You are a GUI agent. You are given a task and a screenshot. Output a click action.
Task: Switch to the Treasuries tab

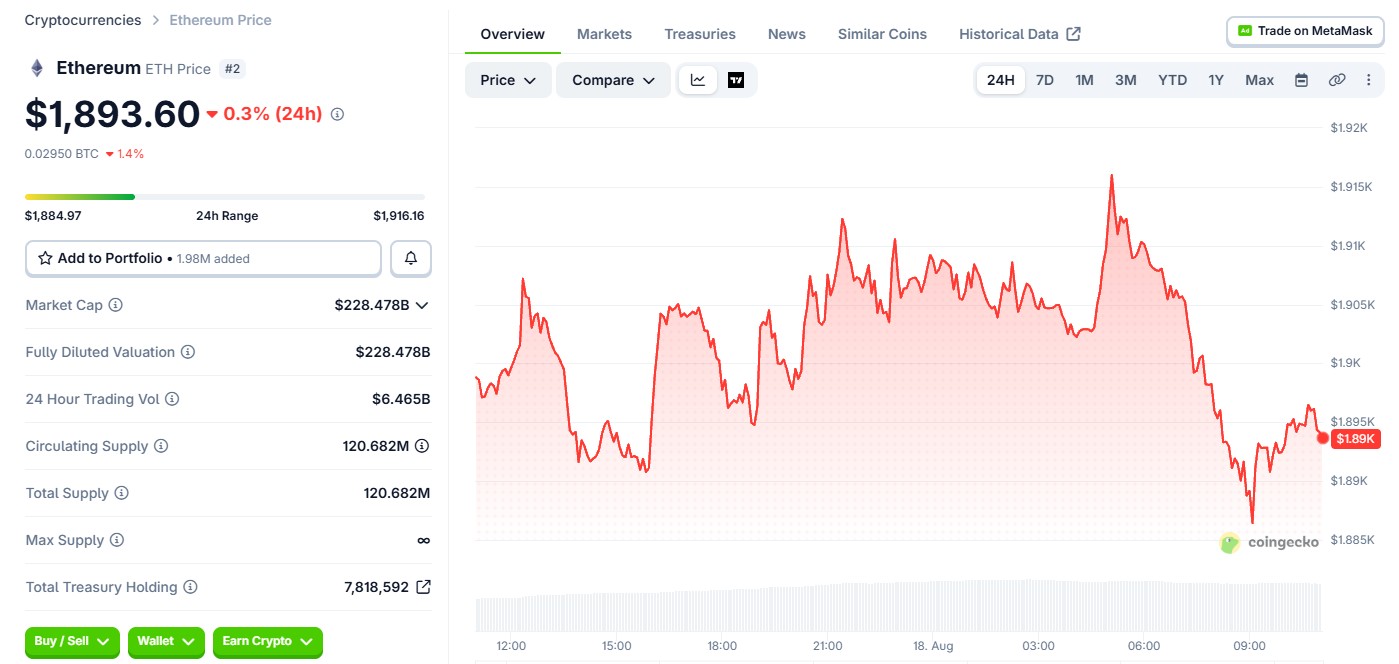coord(700,34)
